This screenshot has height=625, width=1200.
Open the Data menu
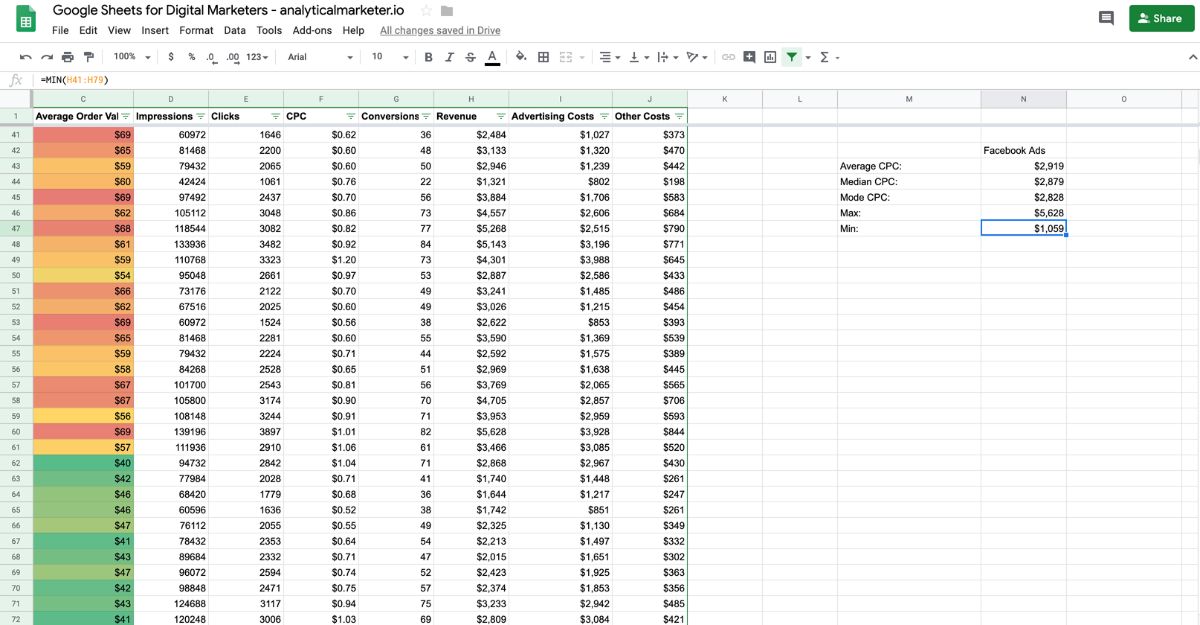click(234, 30)
